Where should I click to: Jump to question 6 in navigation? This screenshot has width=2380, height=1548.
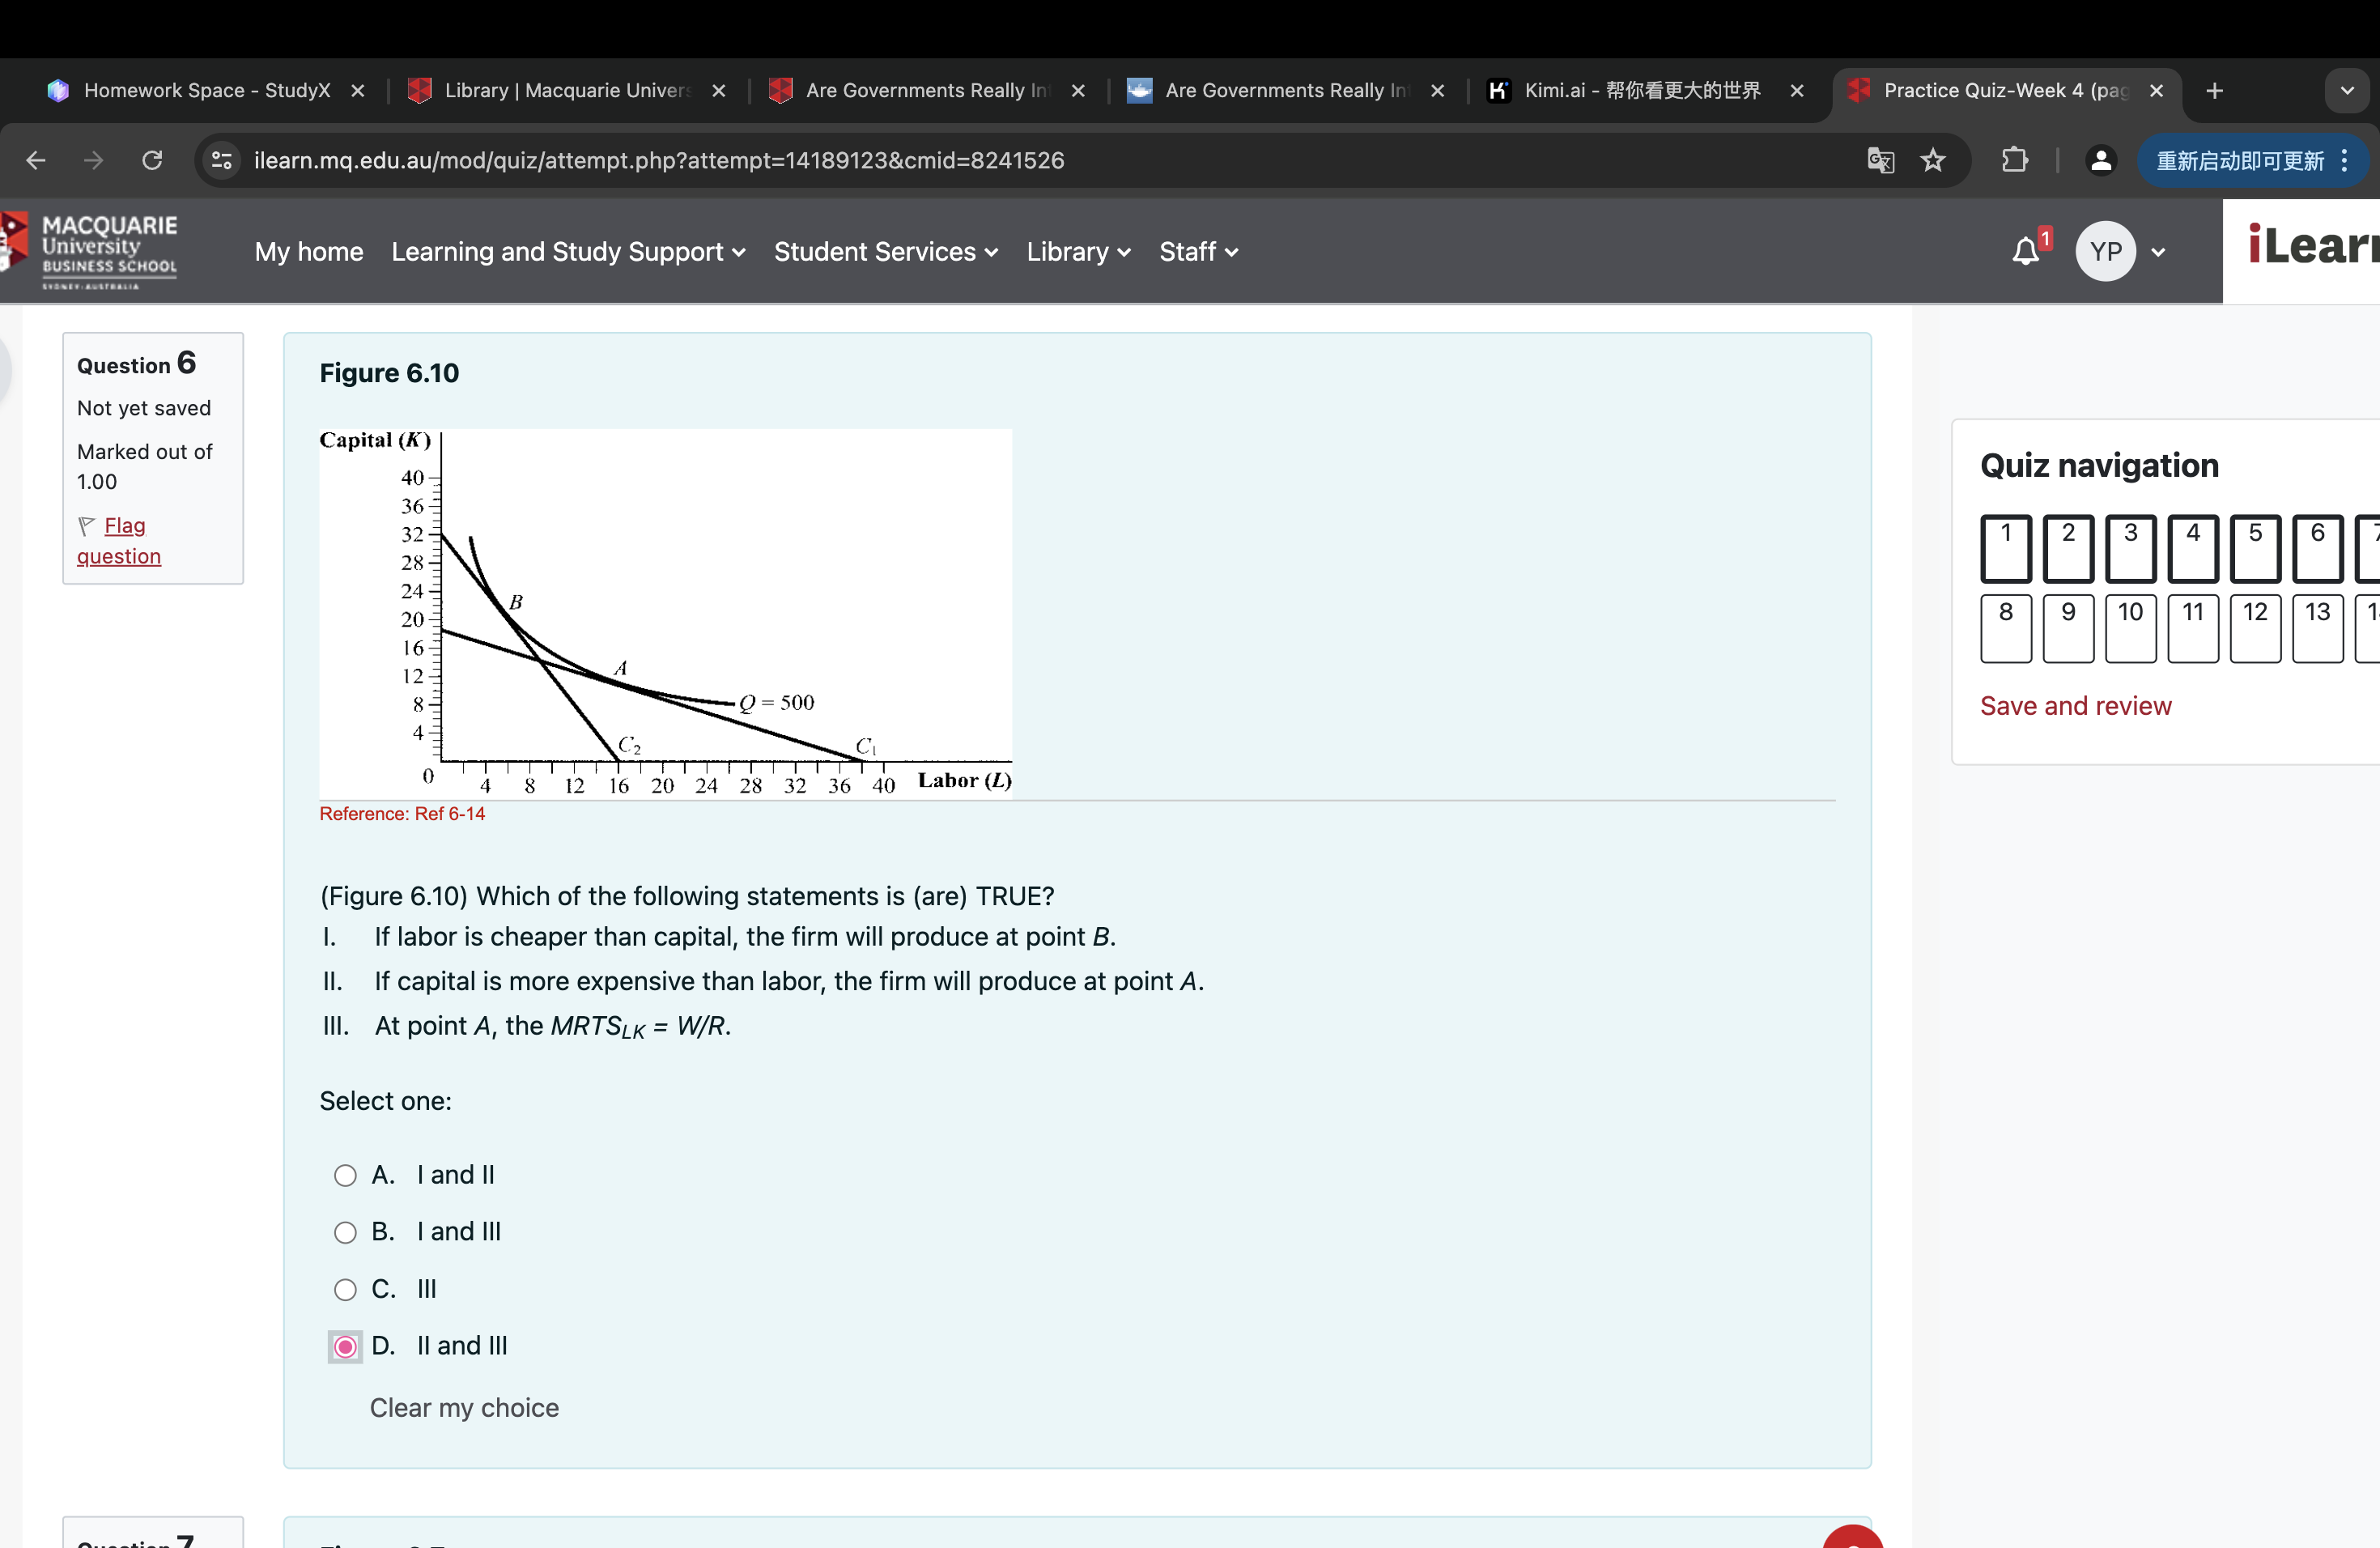2317,548
